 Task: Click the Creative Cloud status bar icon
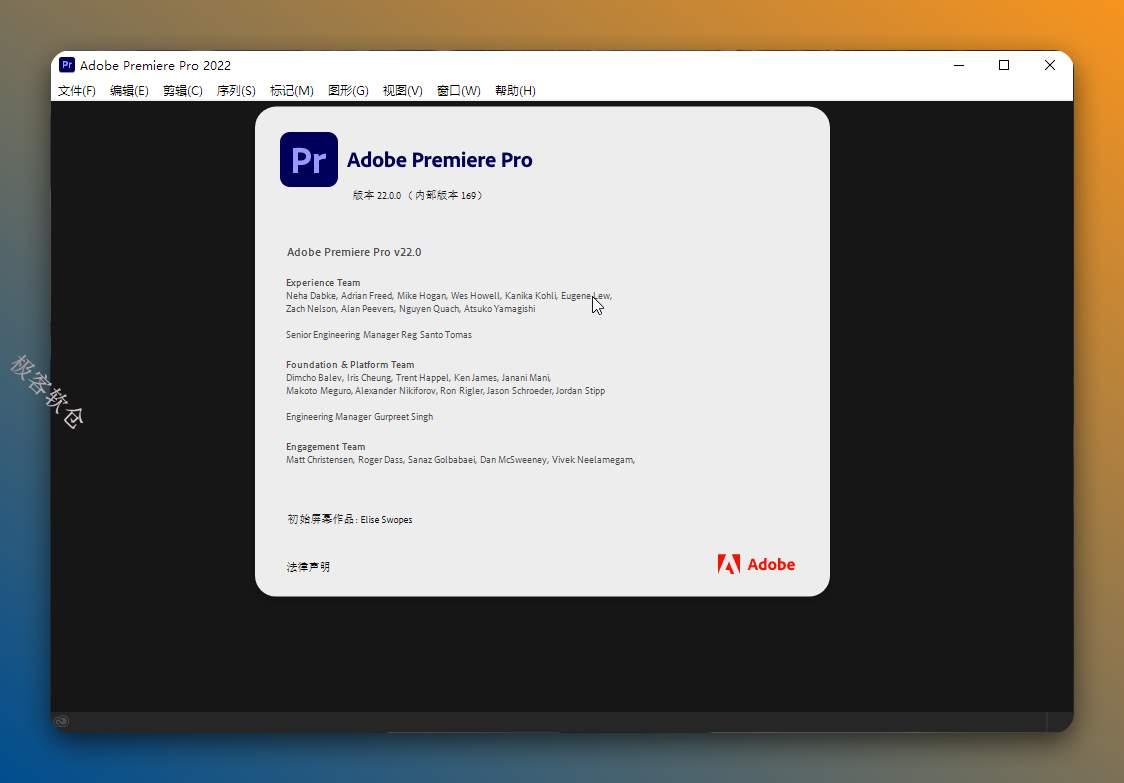62,721
